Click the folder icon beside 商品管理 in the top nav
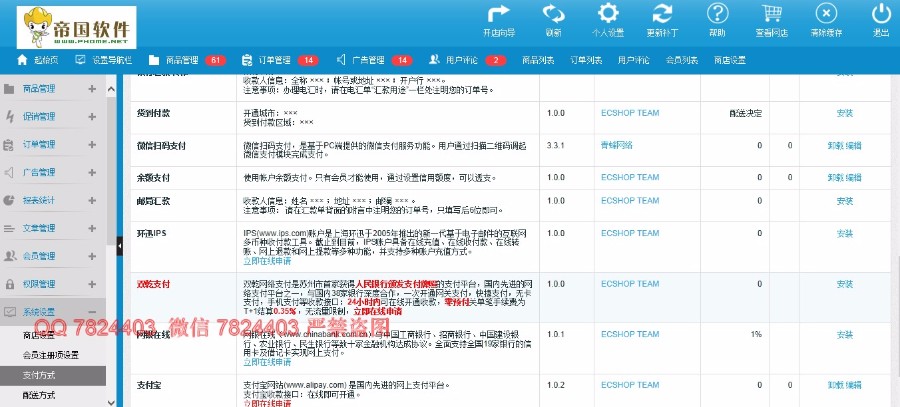Screen dimensions: 900x407 [153, 60]
